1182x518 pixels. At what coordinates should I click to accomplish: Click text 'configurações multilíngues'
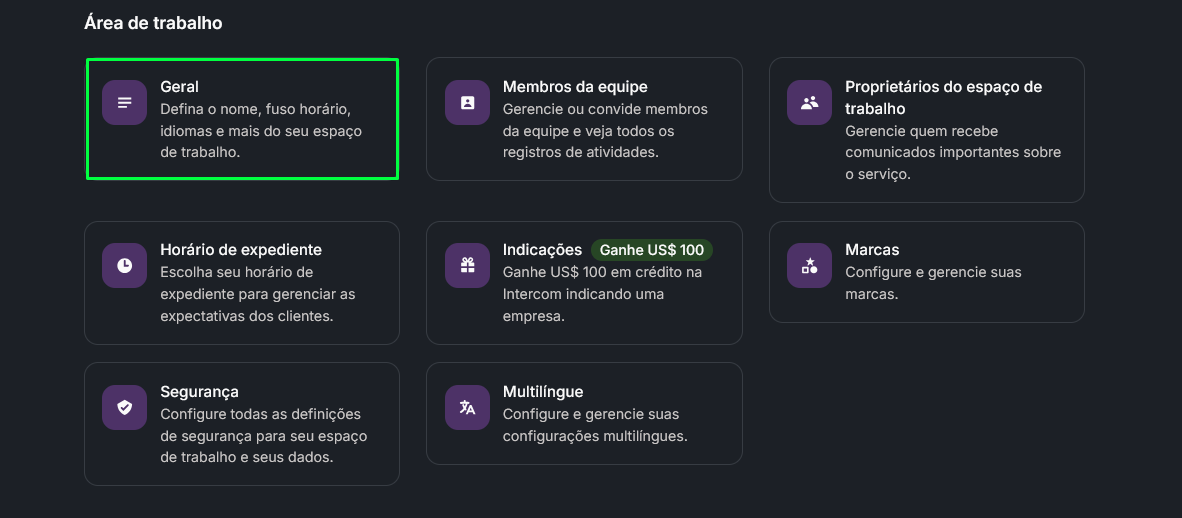click(x=596, y=436)
